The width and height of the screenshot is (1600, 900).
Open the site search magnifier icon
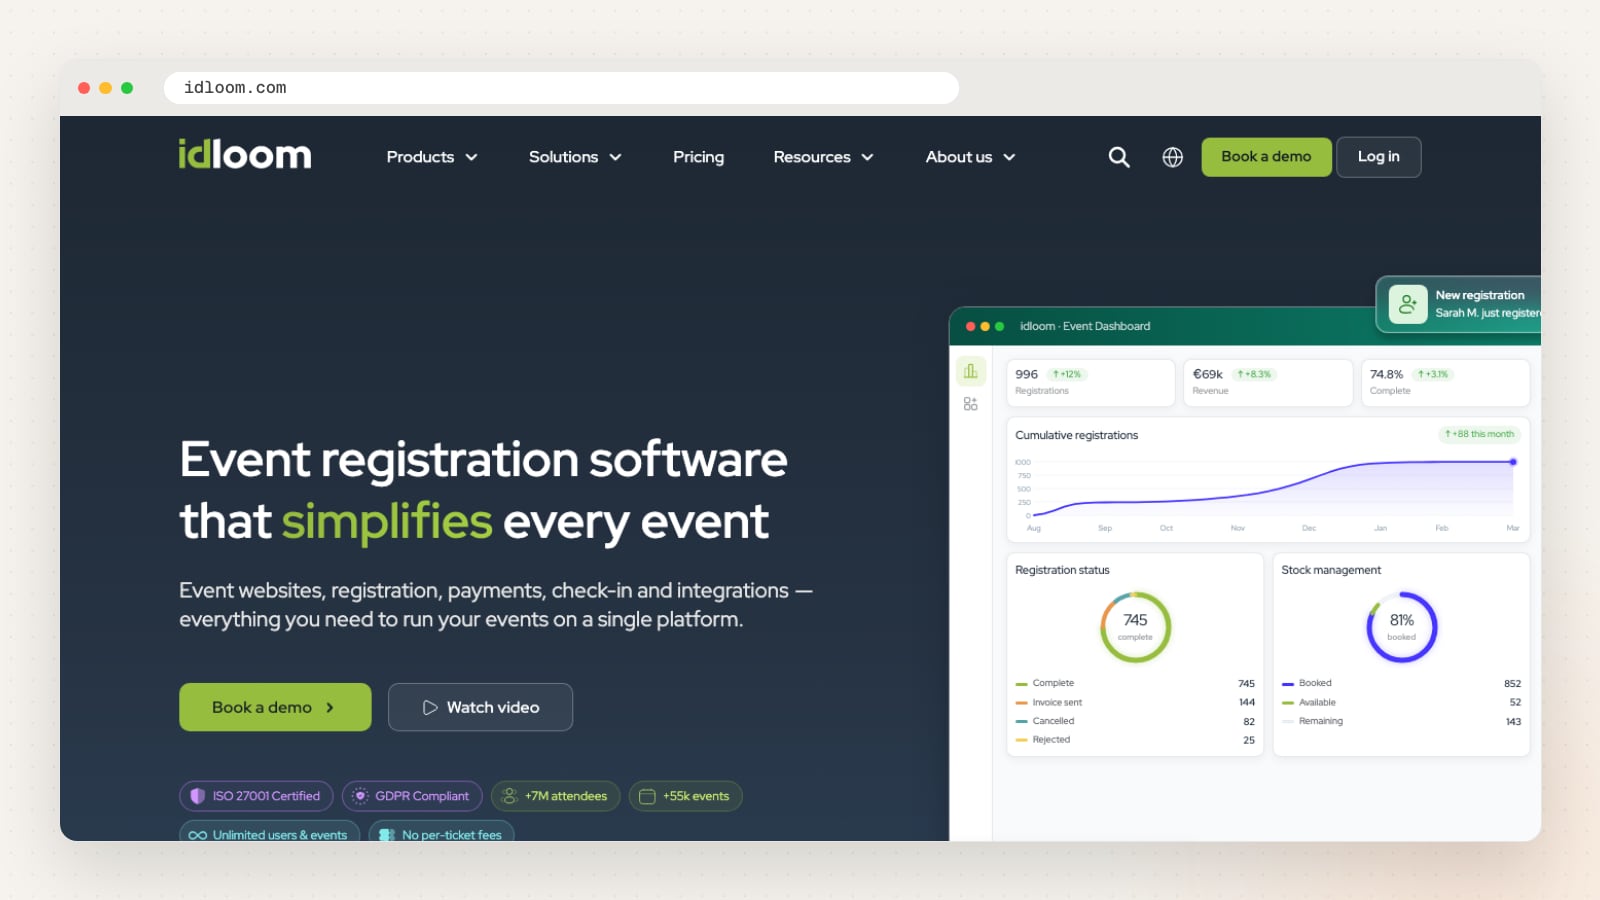(x=1119, y=157)
